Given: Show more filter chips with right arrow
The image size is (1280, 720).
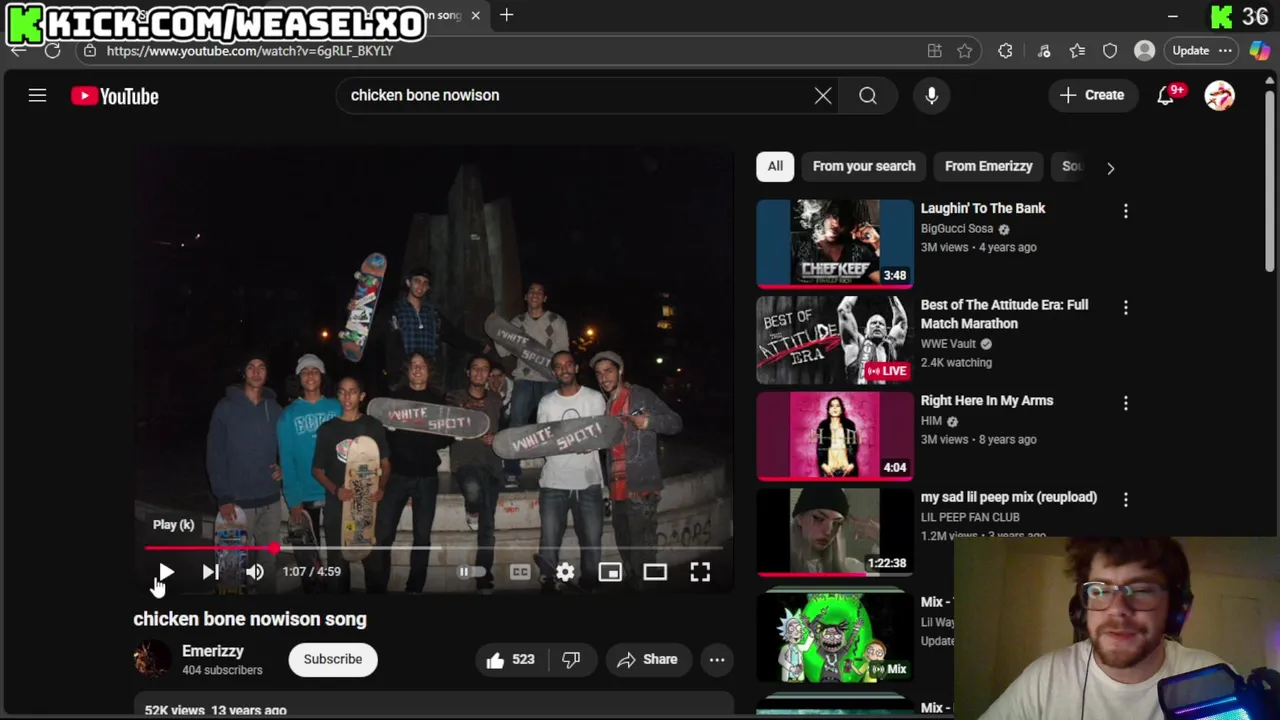Looking at the screenshot, I should click(x=1110, y=168).
